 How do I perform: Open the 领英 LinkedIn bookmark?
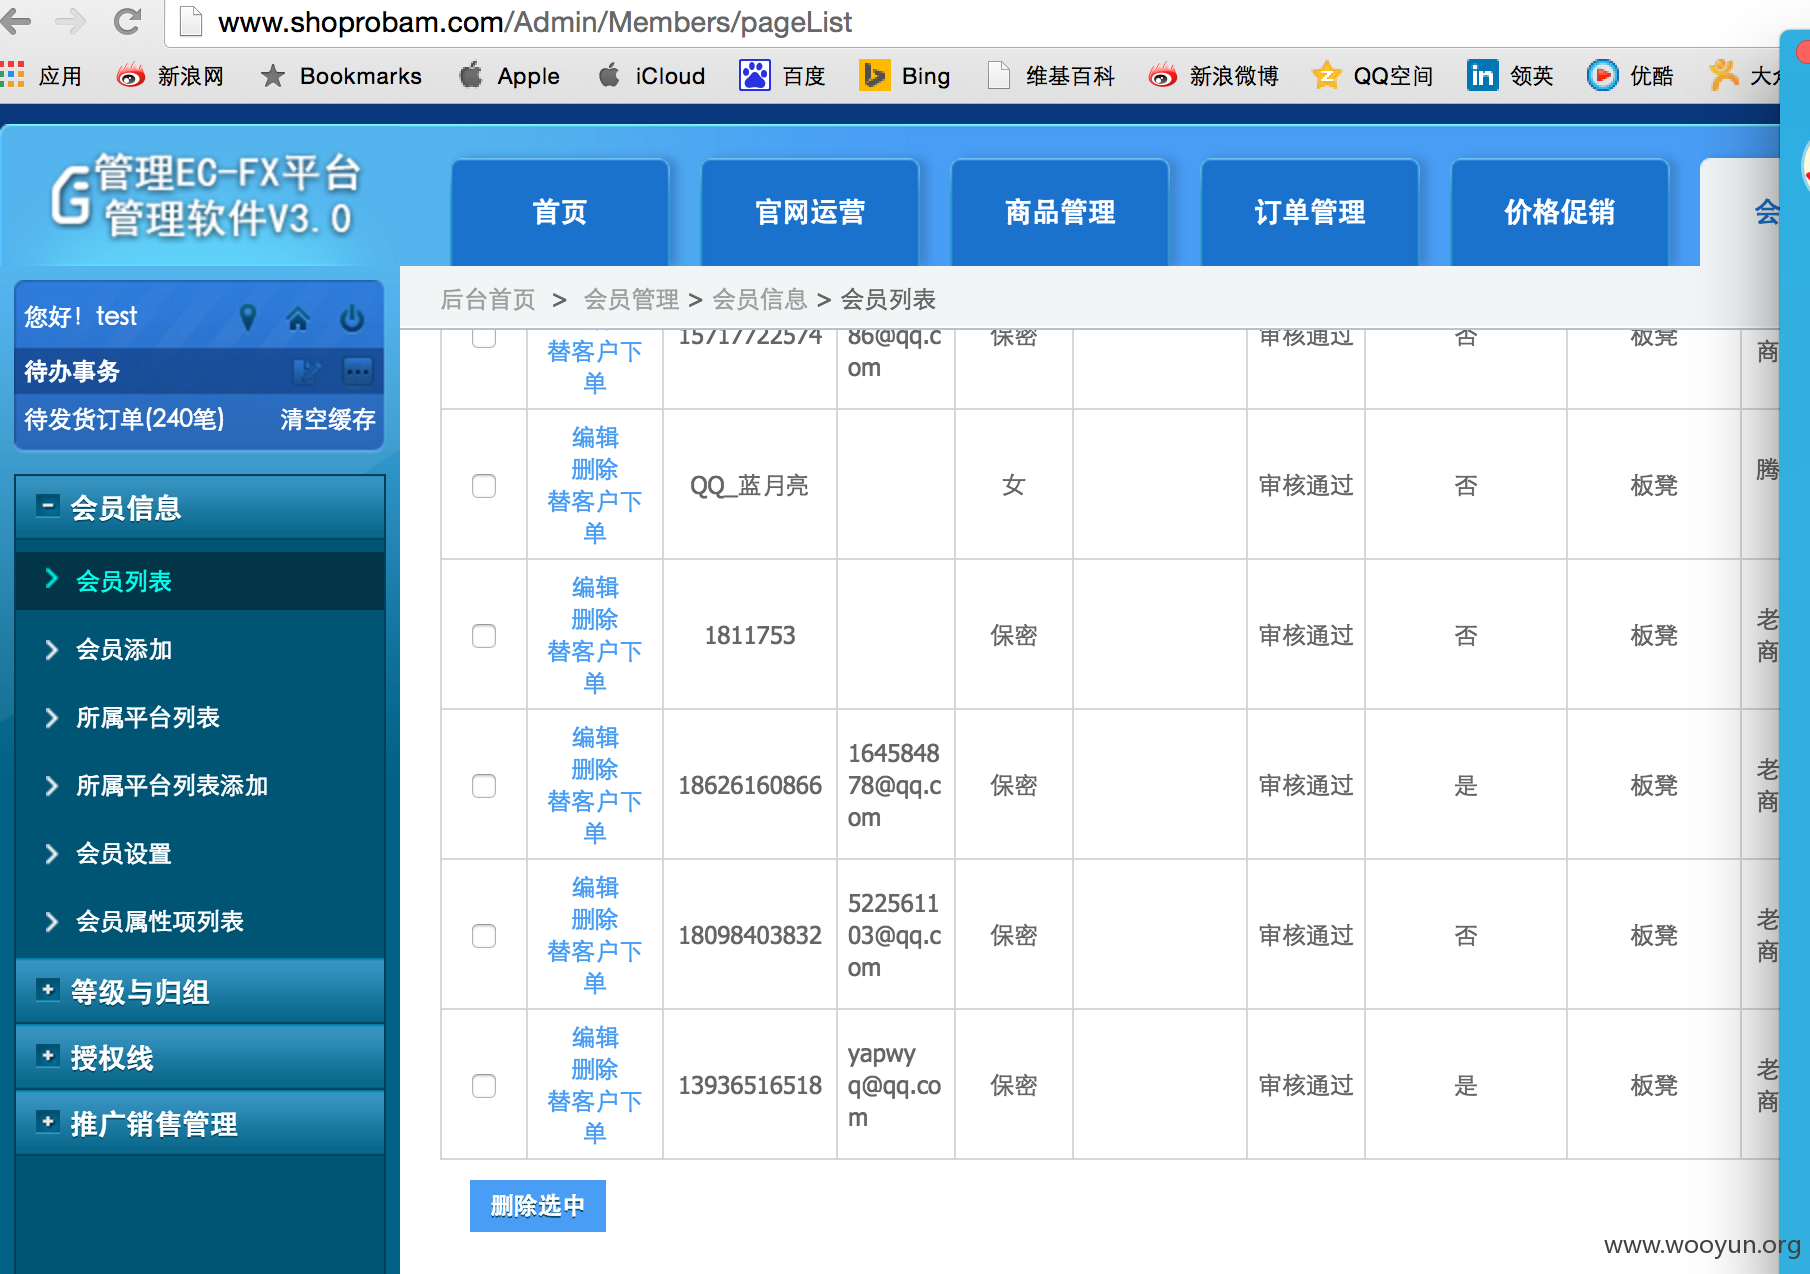coord(1510,76)
